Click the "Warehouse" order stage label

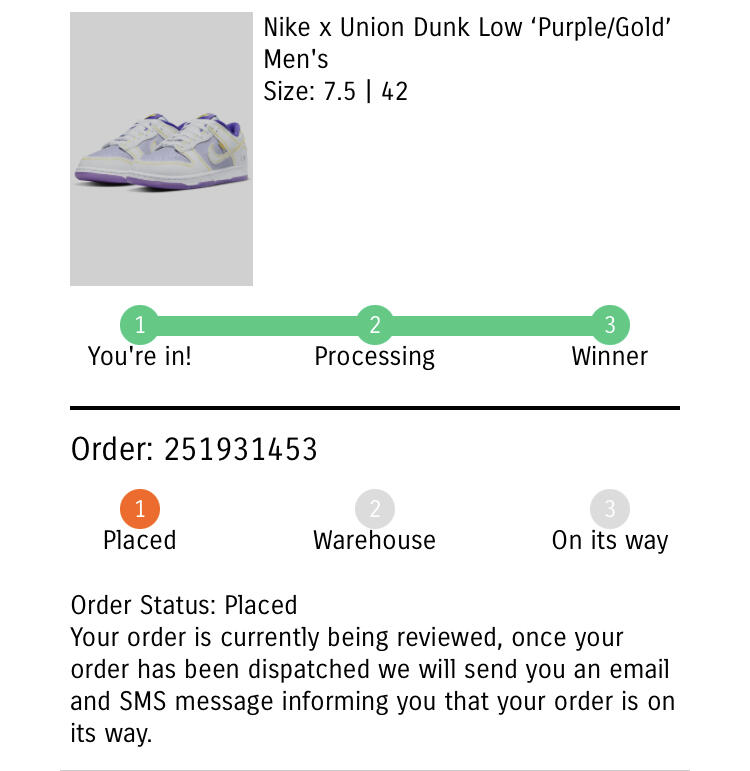pyautogui.click(x=375, y=541)
